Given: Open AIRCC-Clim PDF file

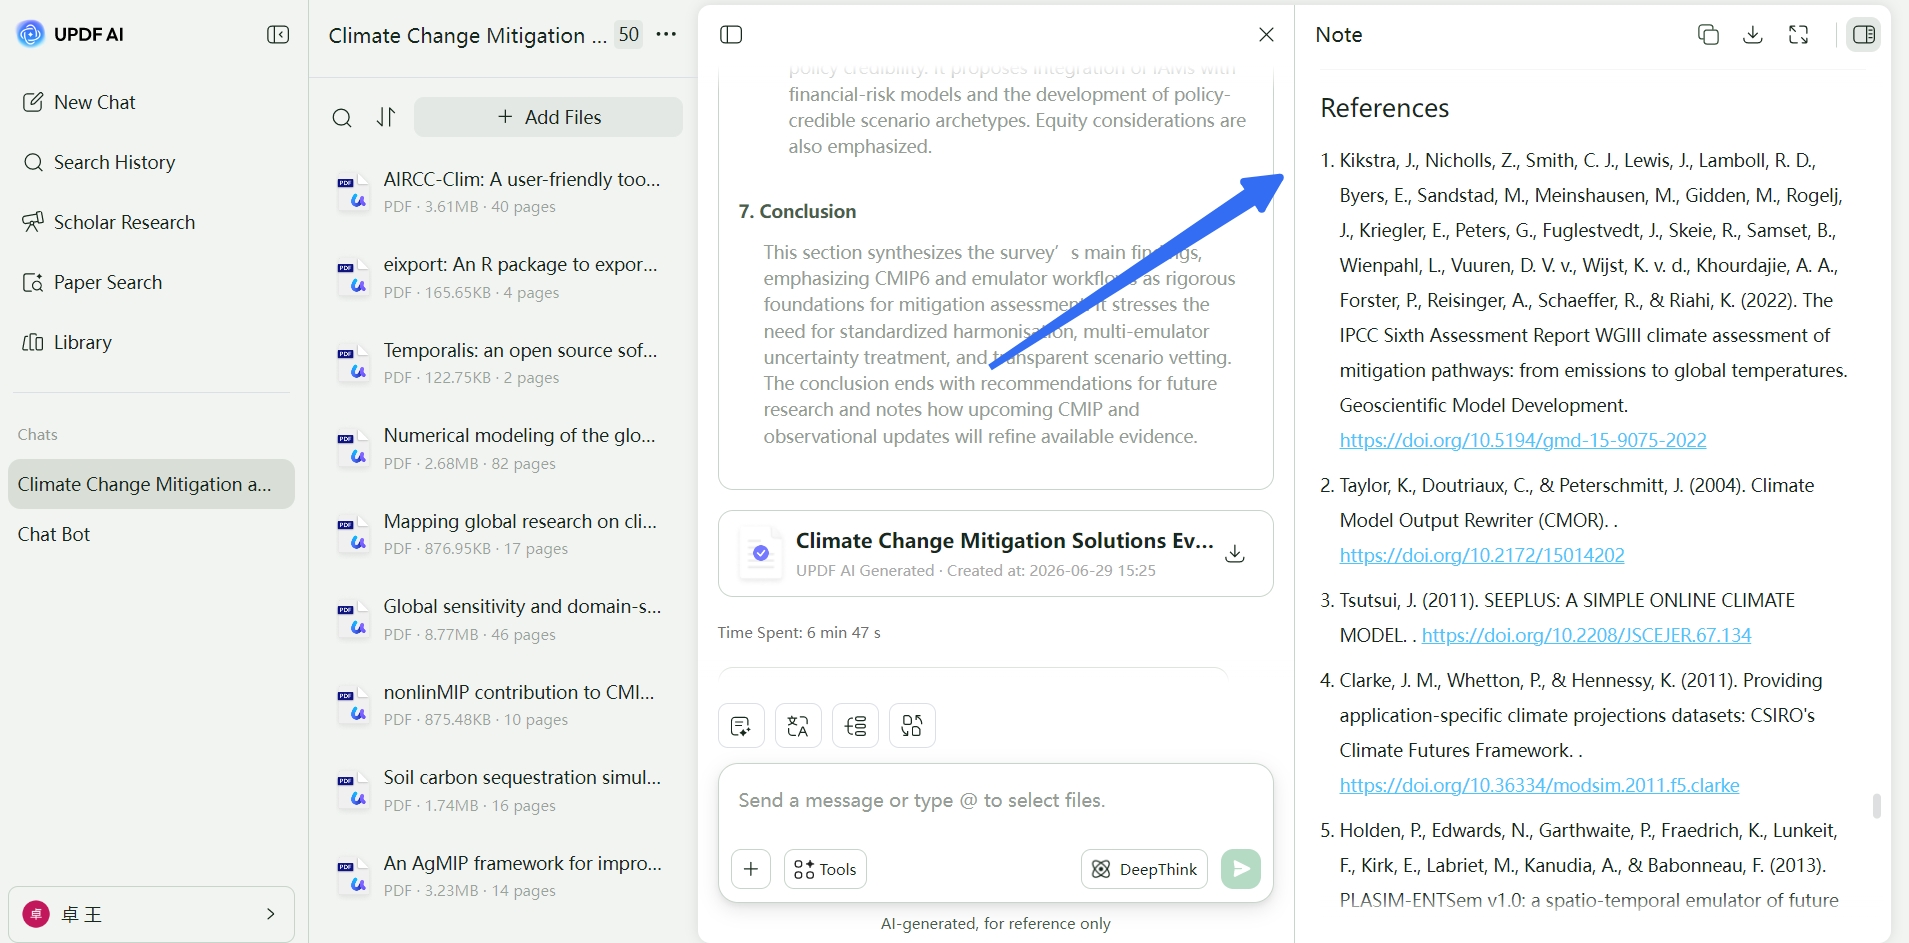Looking at the screenshot, I should 503,192.
